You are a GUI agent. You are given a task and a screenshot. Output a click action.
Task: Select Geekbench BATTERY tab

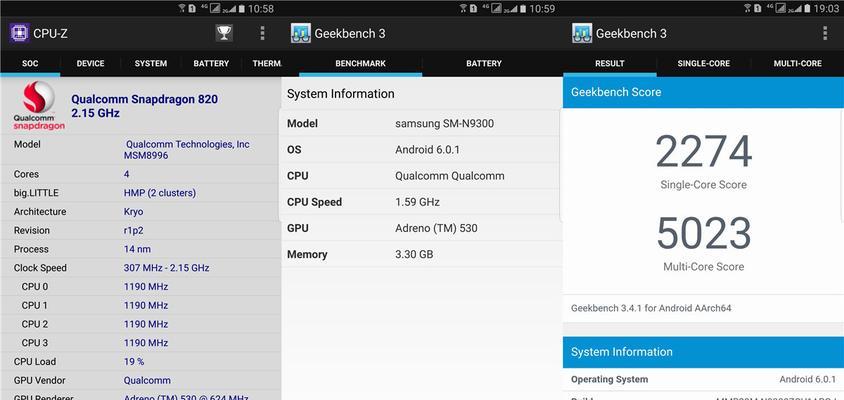pos(484,64)
